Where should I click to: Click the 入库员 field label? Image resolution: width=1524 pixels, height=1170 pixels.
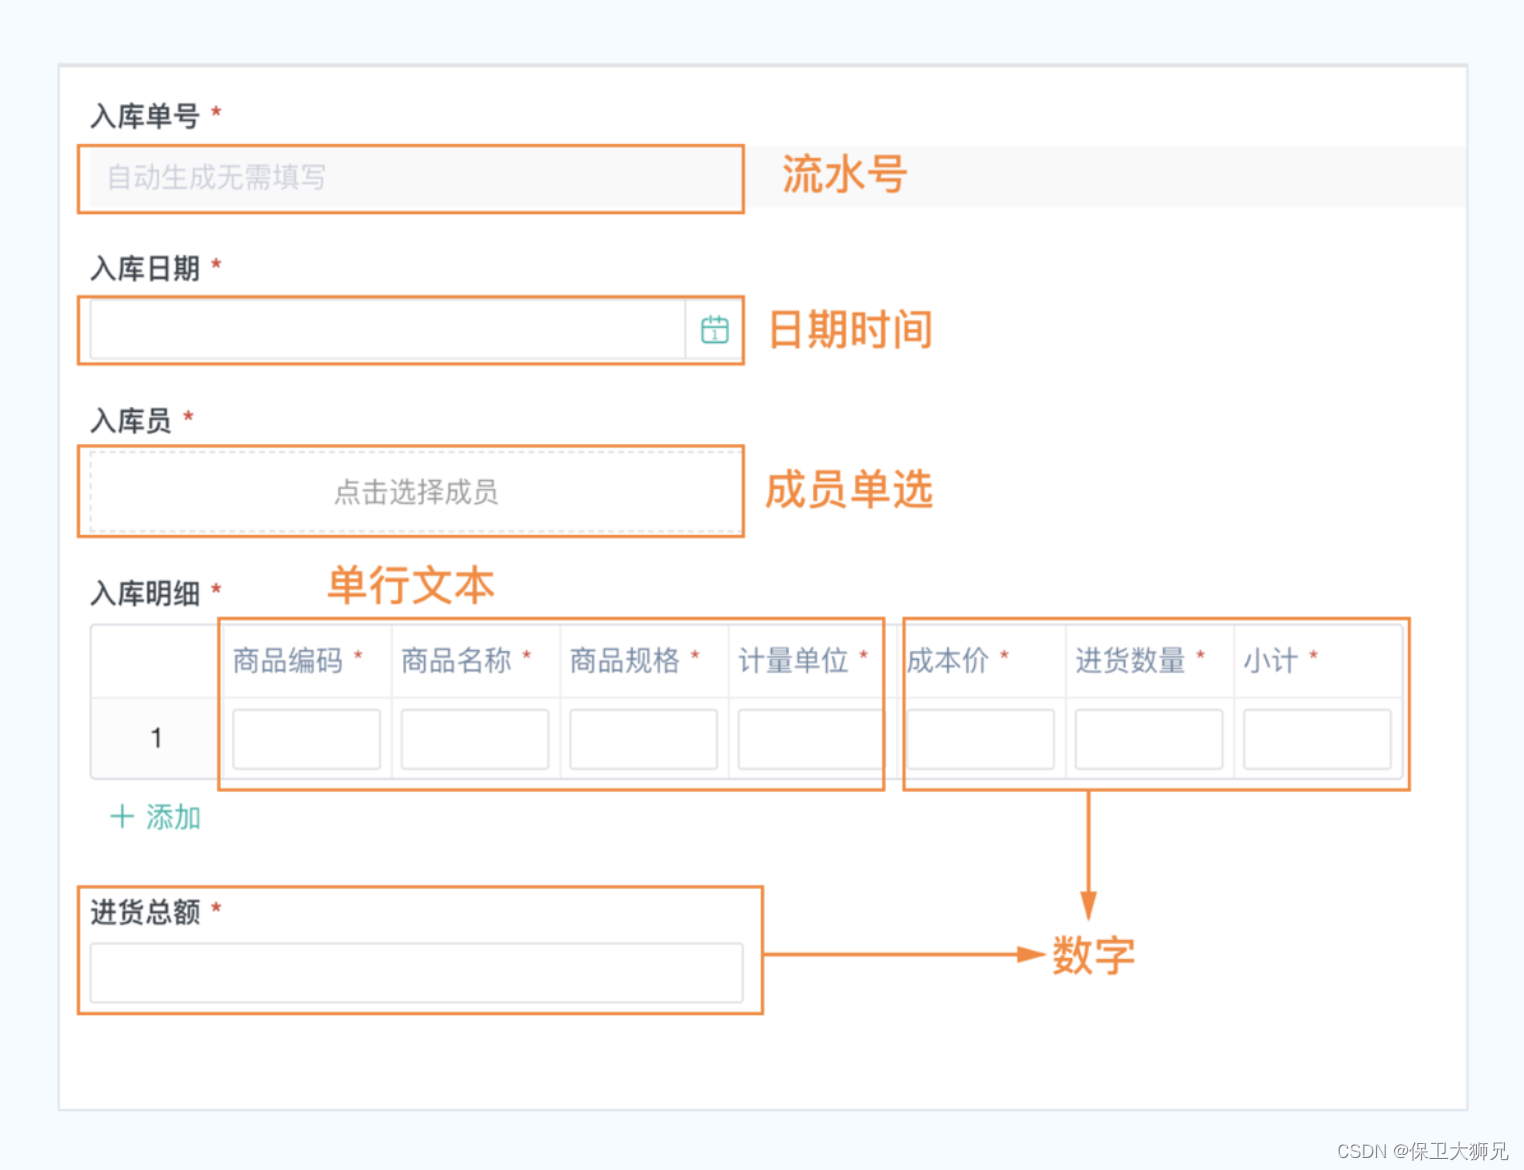[x=131, y=420]
